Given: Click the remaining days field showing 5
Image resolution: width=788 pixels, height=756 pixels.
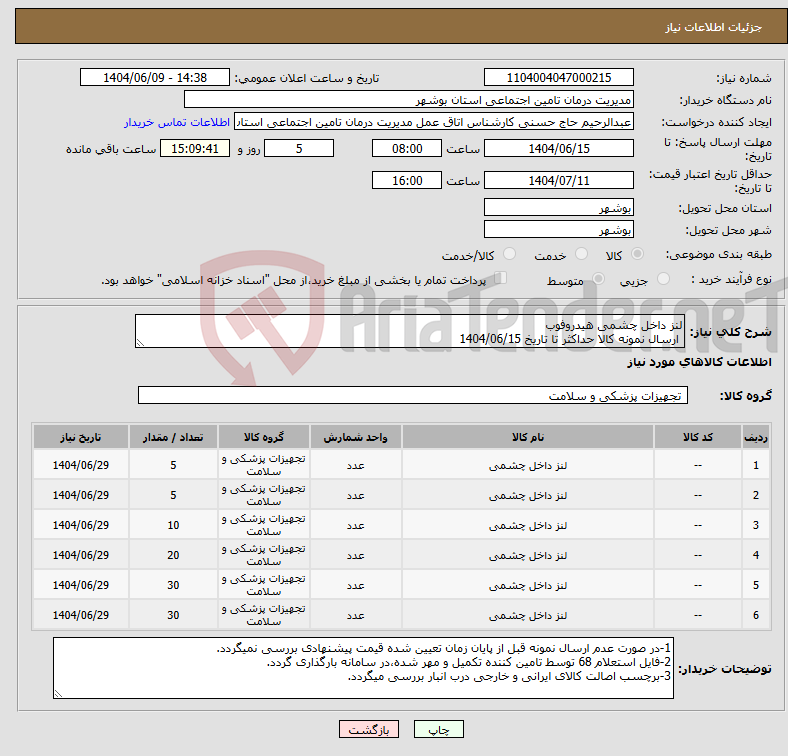Looking at the screenshot, I should (x=299, y=148).
